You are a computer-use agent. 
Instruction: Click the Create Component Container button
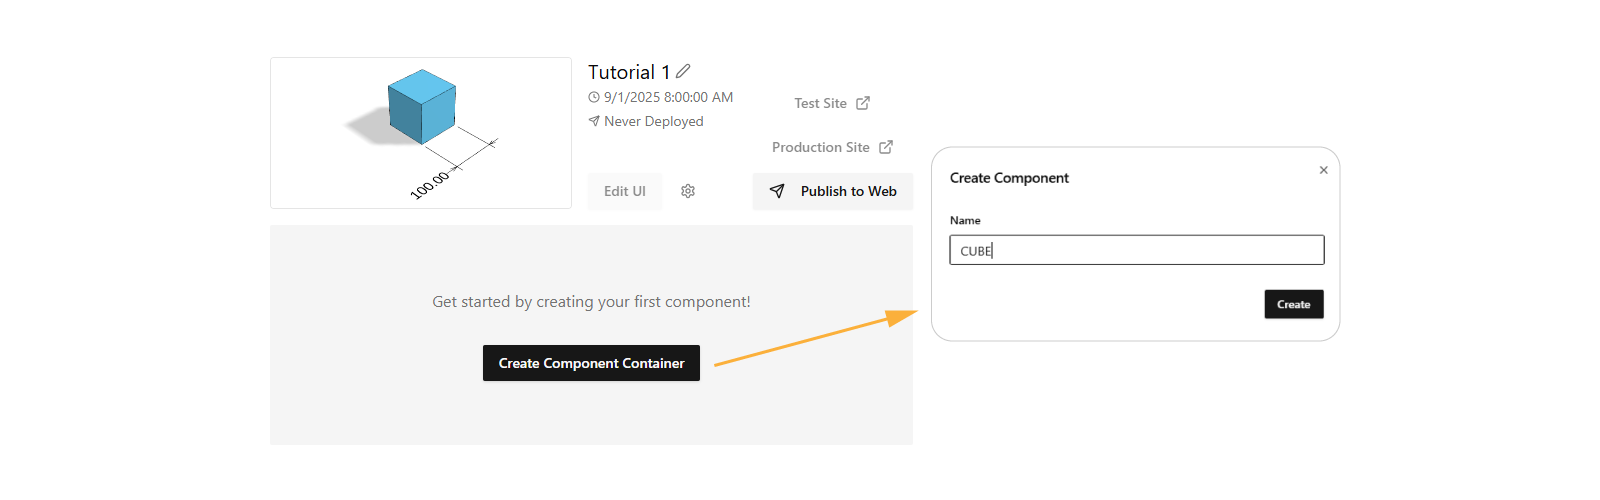click(x=591, y=363)
